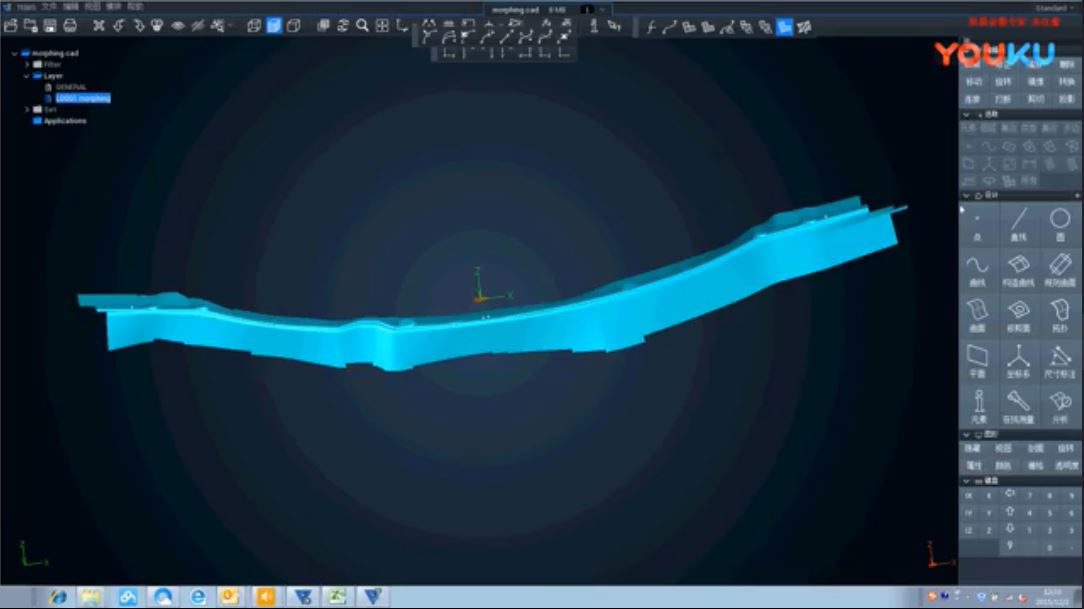This screenshot has height=609, width=1084.
Task: Select the 曲线 (curve) design tool
Action: 978,271
